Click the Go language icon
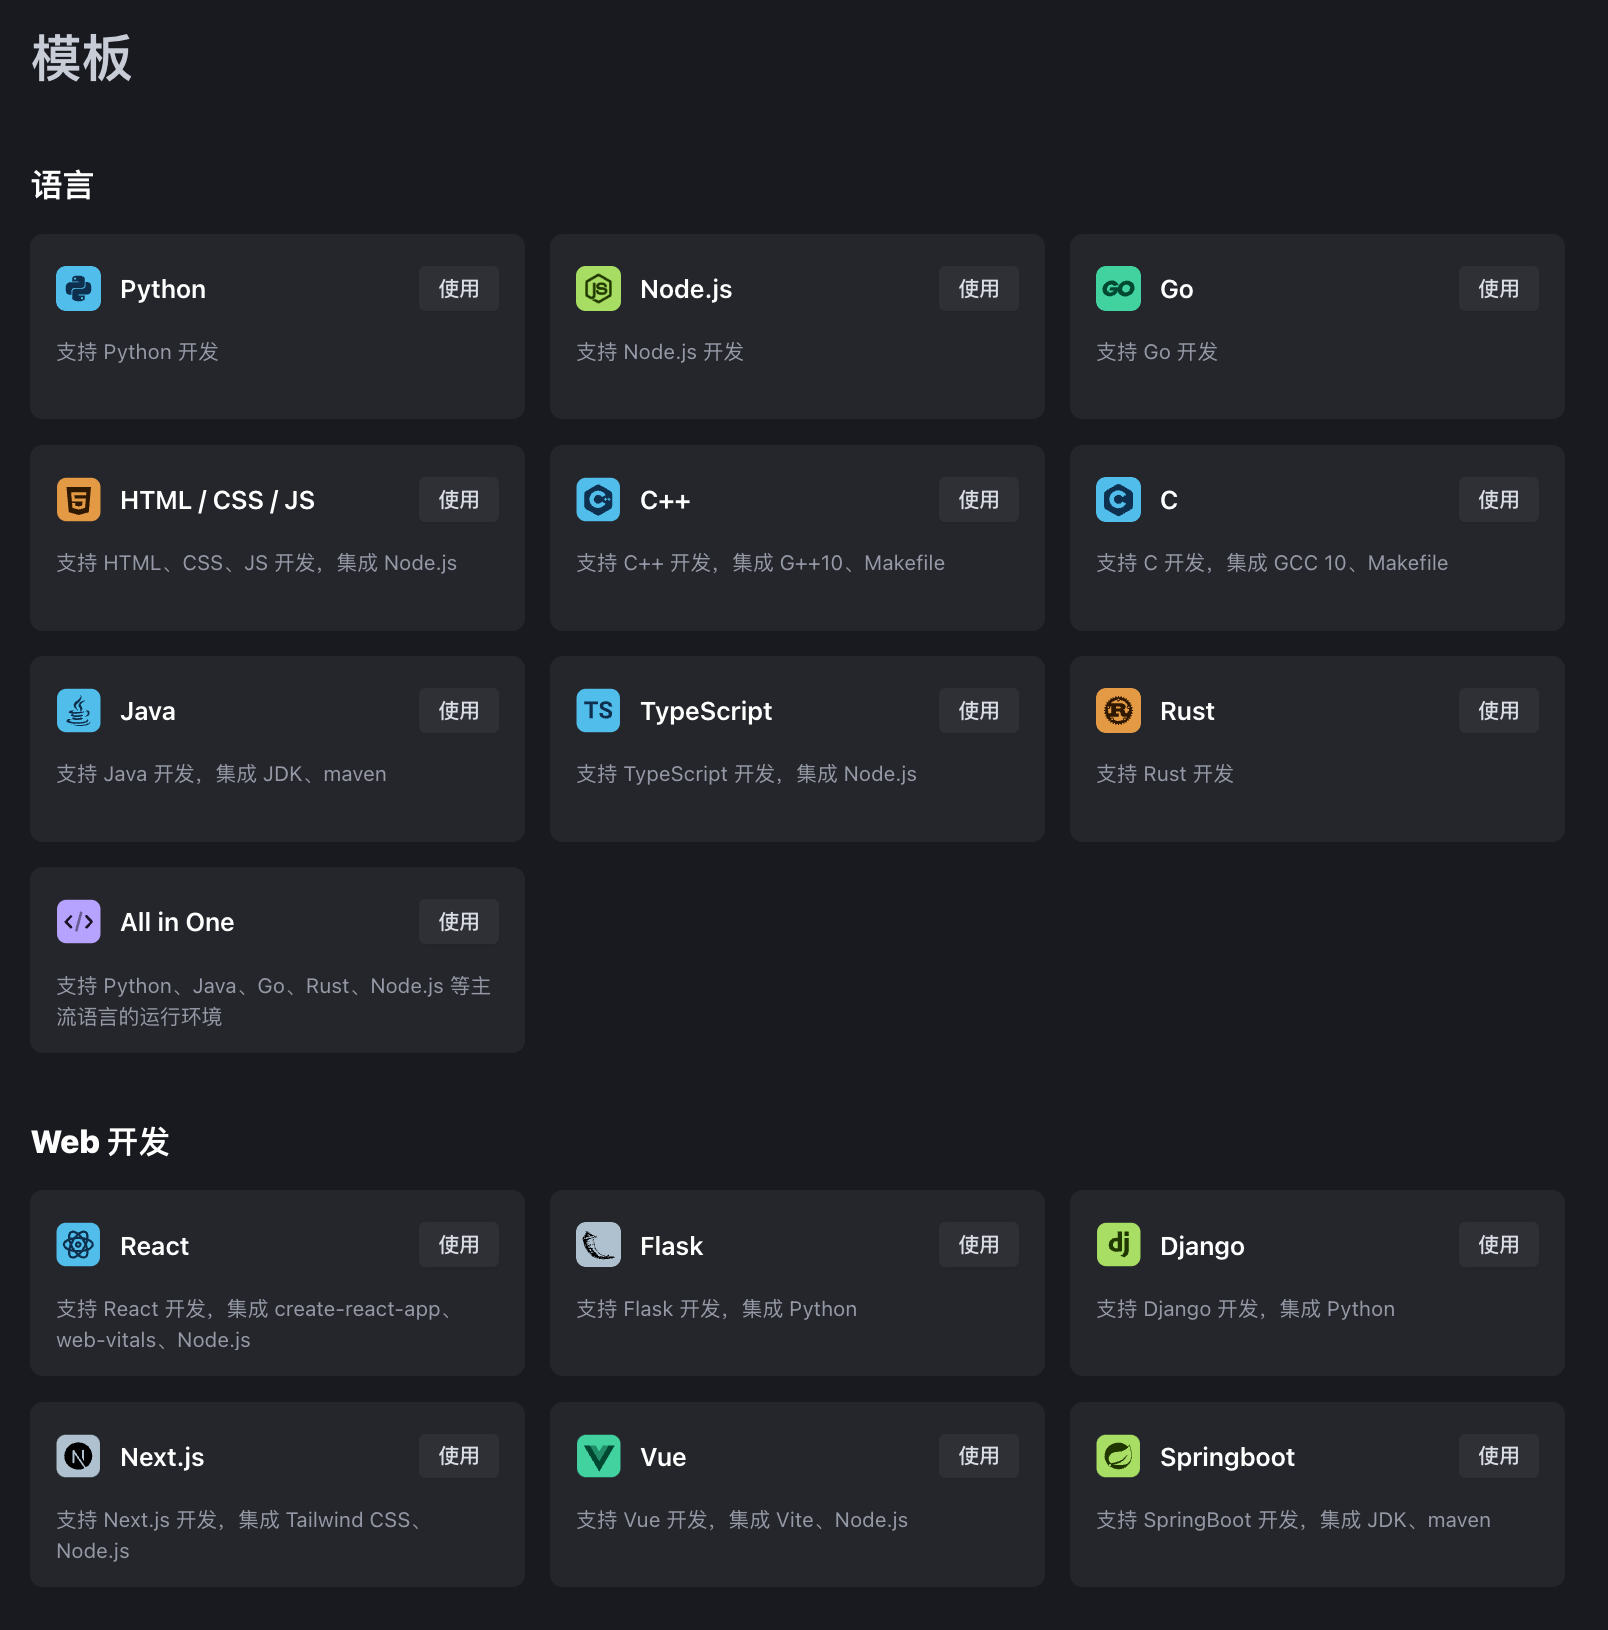1608x1630 pixels. click(x=1118, y=289)
